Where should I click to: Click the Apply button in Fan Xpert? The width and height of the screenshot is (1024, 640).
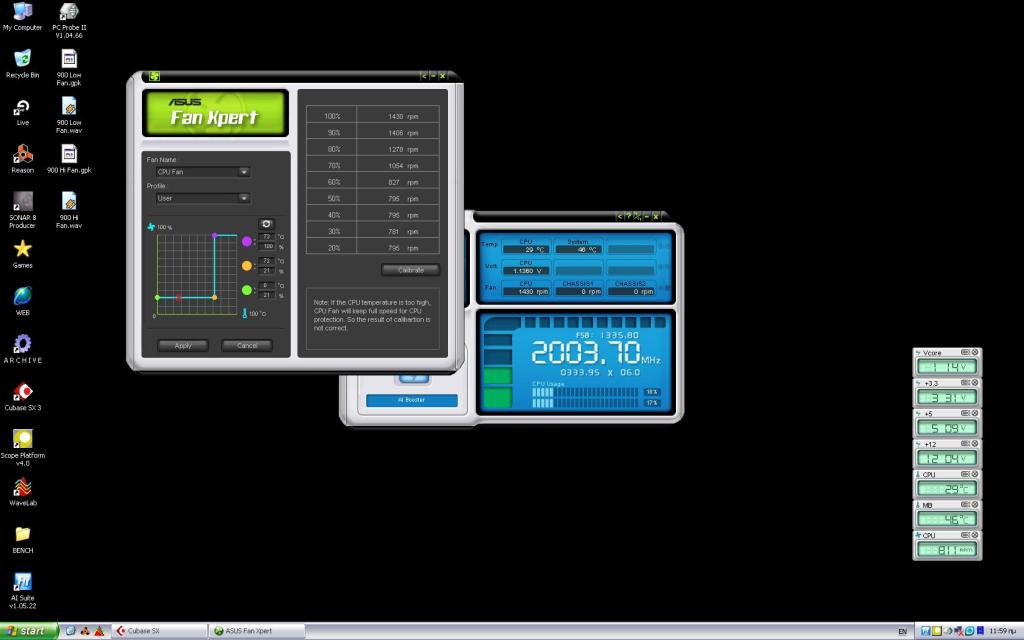(183, 345)
